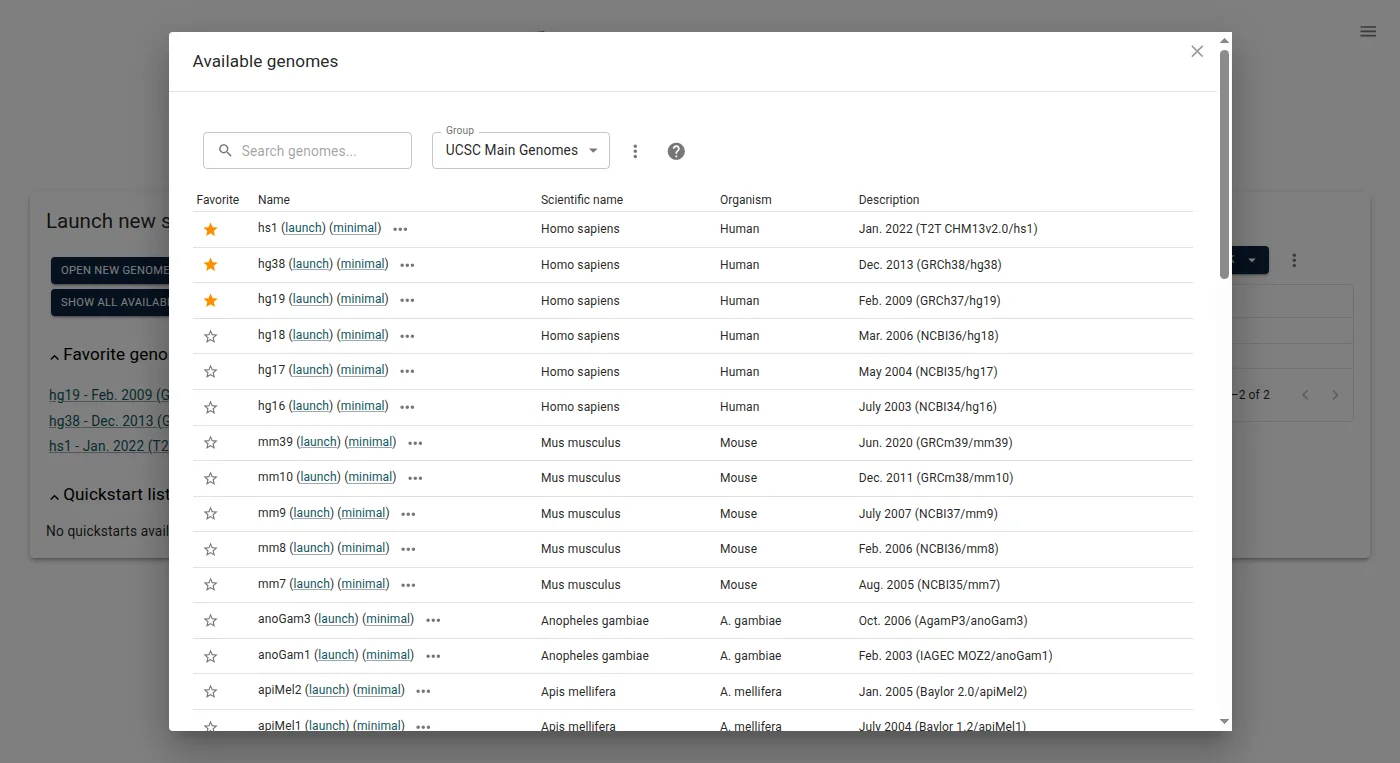Open hs1 - Jan. 2022 favorite link

click(x=108, y=446)
